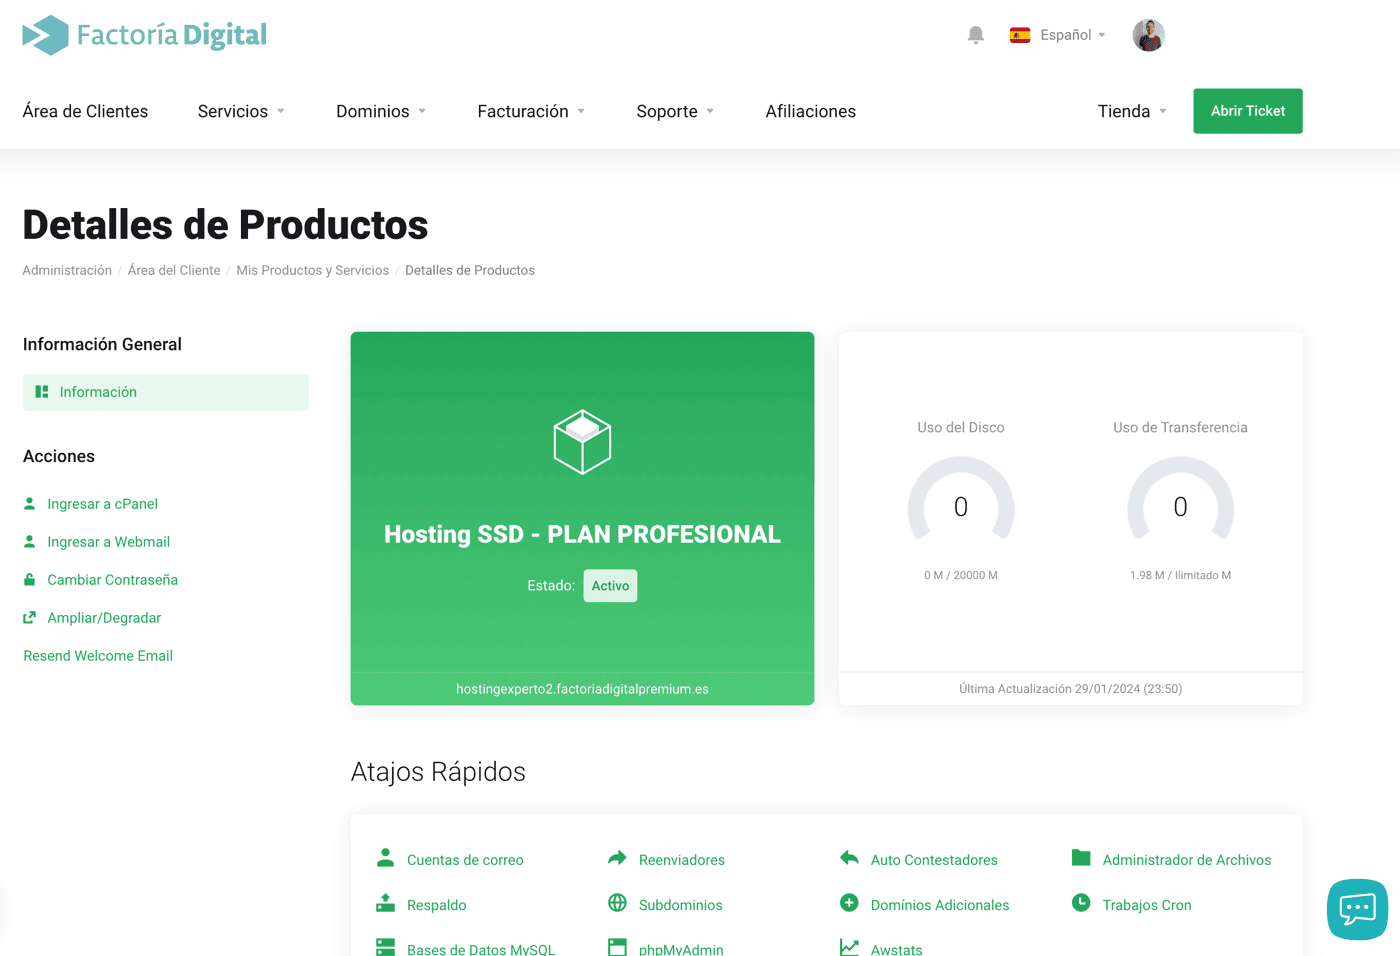1400x956 pixels.
Task: Click the Uso del Disco gauge
Action: pos(961,500)
